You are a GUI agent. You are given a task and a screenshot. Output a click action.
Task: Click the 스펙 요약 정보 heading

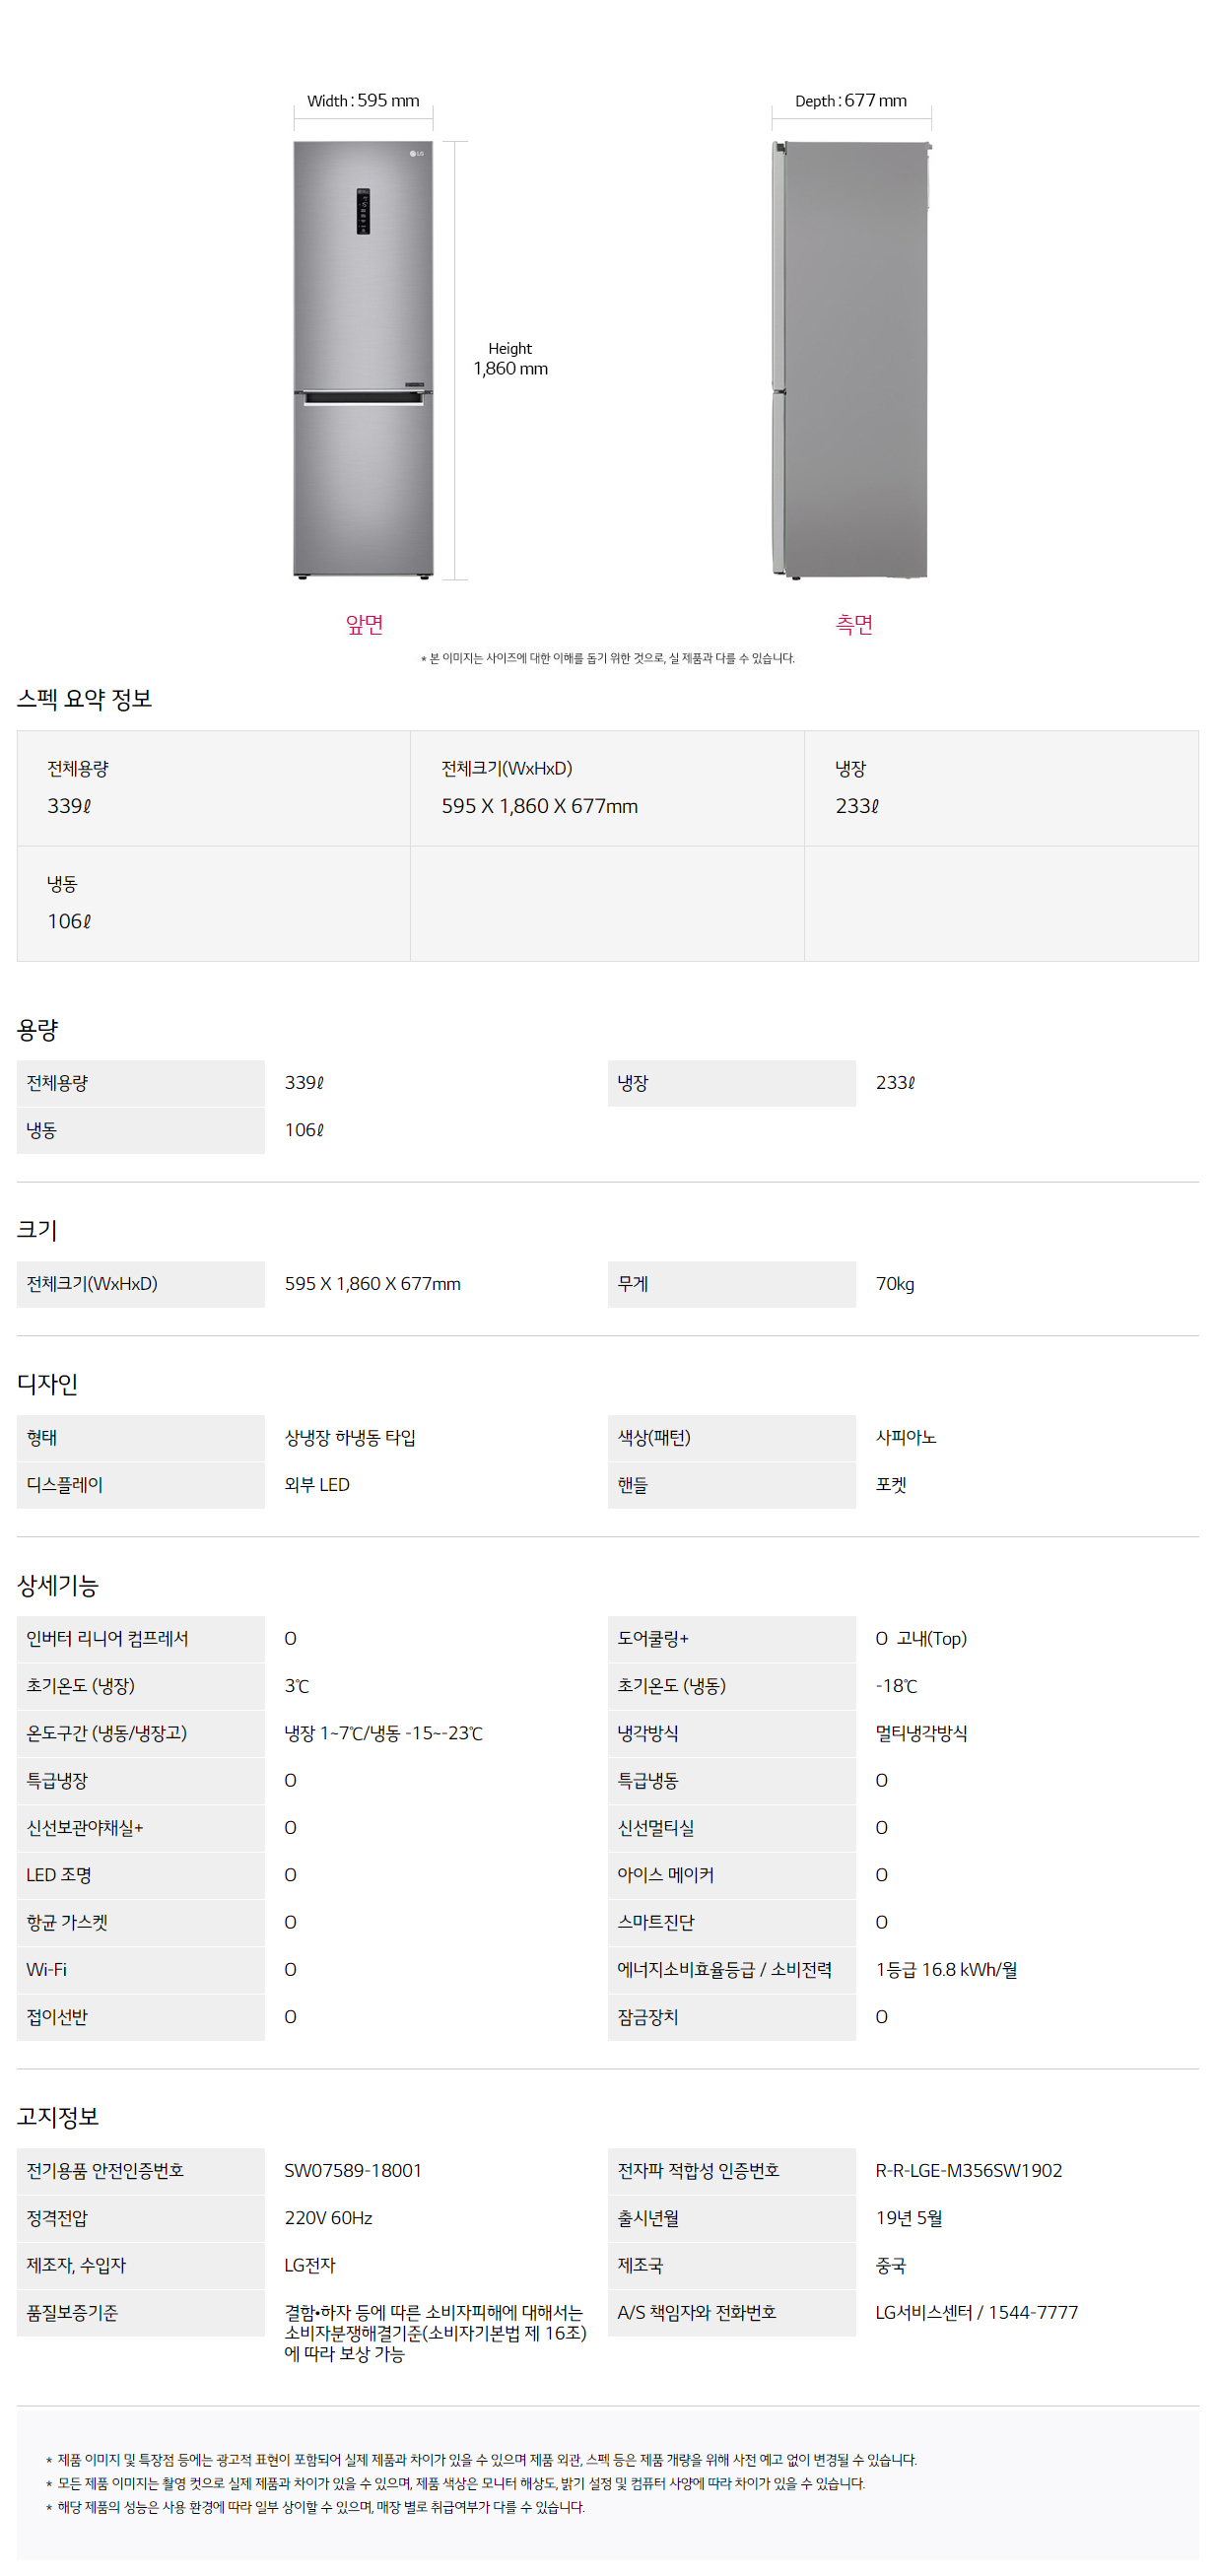pyautogui.click(x=85, y=699)
